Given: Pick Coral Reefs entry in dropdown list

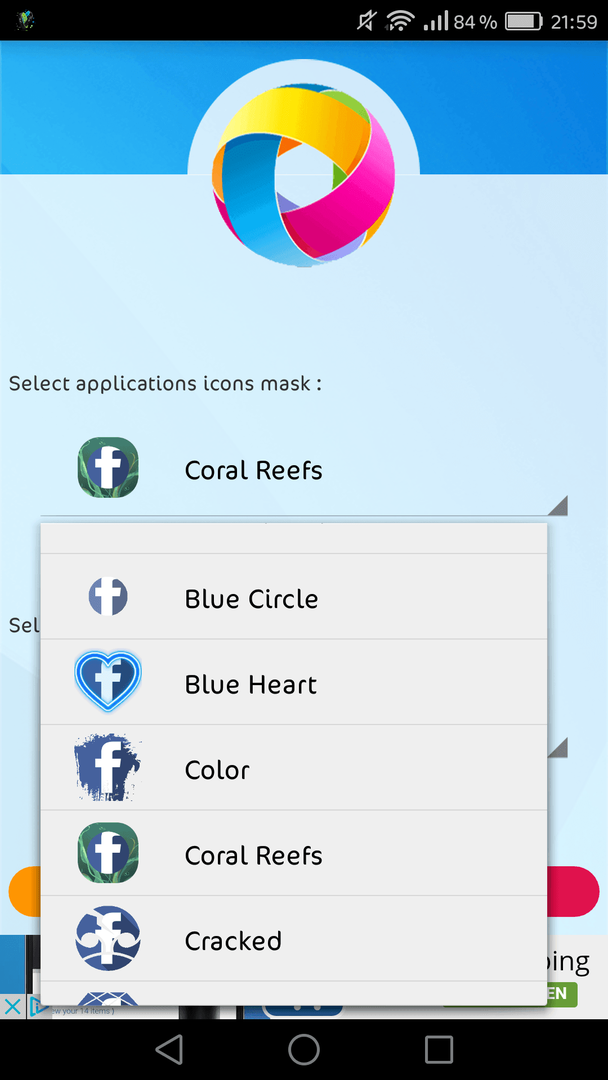Looking at the screenshot, I should 294,853.
